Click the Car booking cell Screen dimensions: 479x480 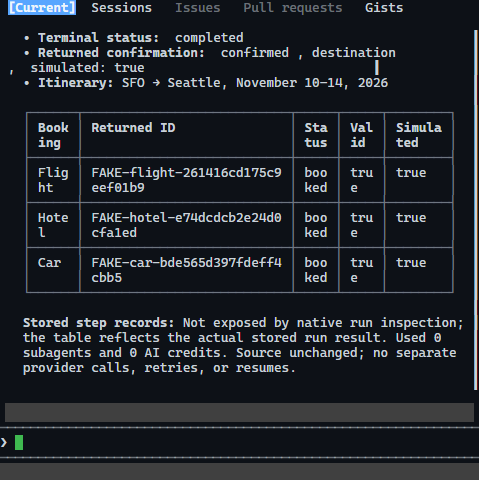click(53, 270)
